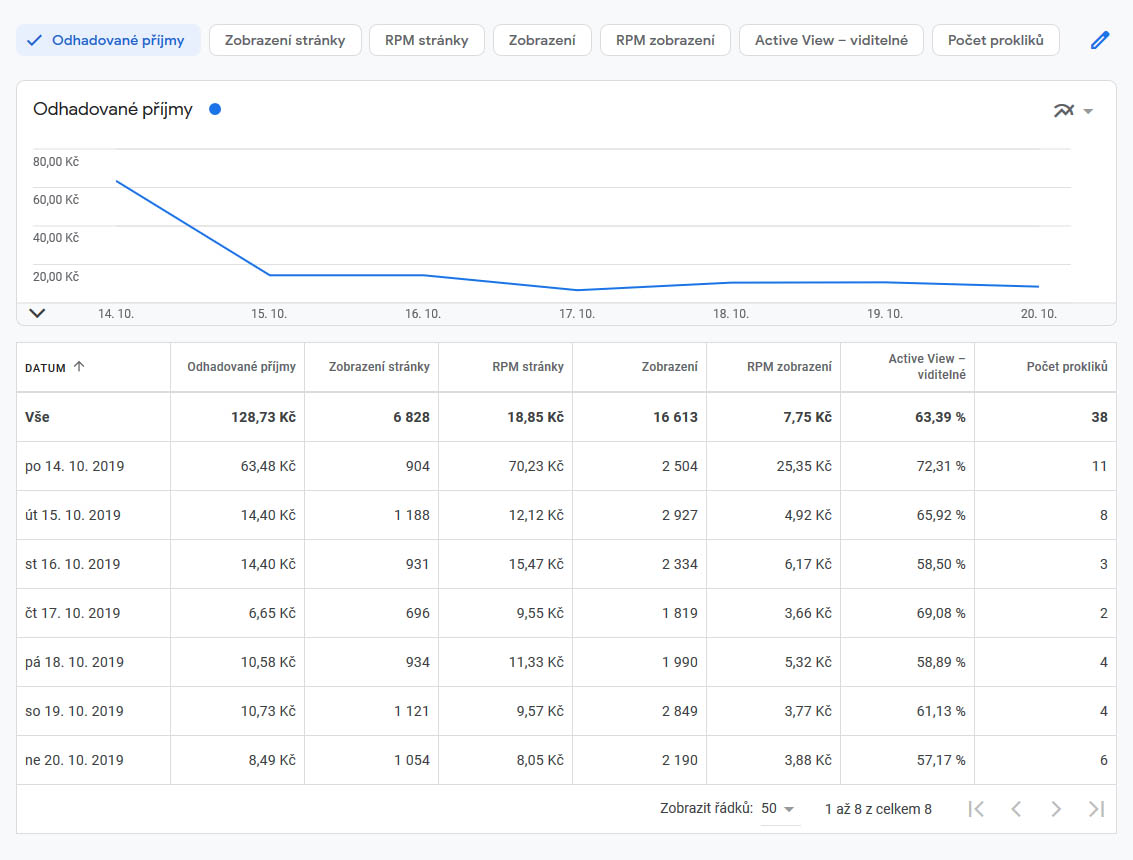Click the checkmark on Odhadované příjmy chip

tap(35, 40)
